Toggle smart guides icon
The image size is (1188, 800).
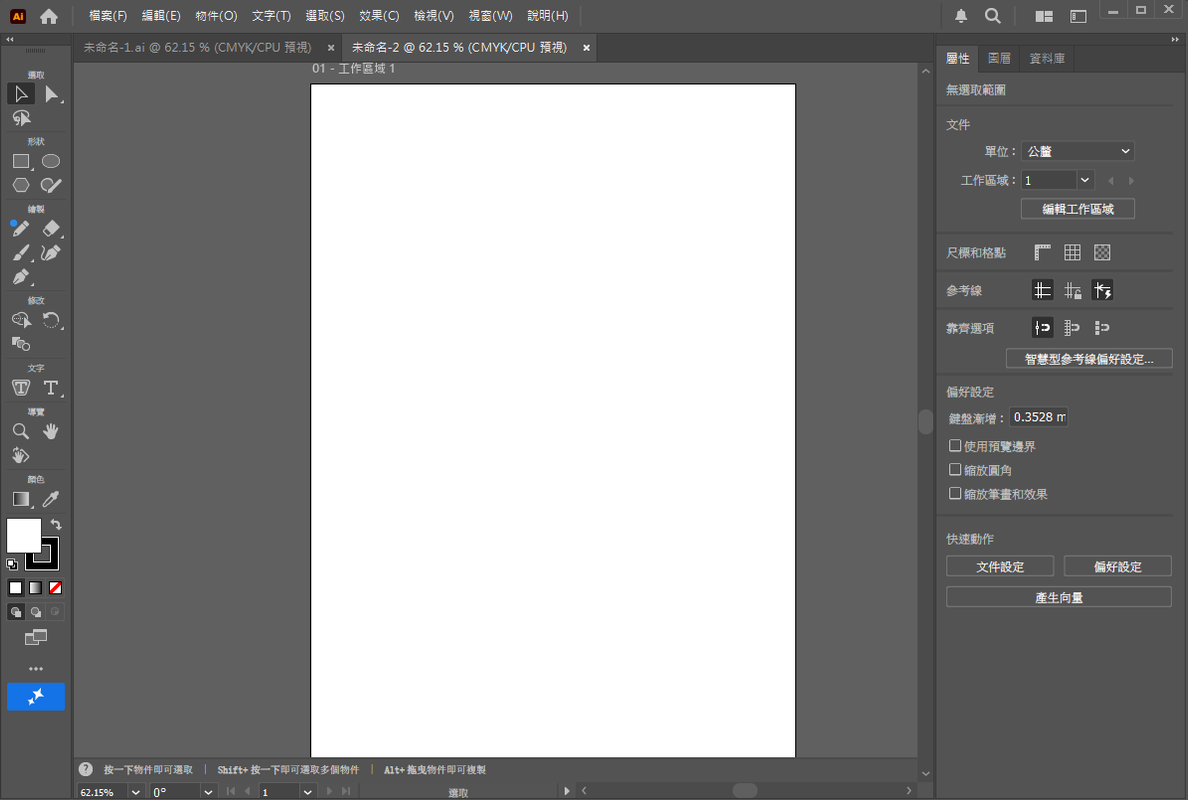1102,290
